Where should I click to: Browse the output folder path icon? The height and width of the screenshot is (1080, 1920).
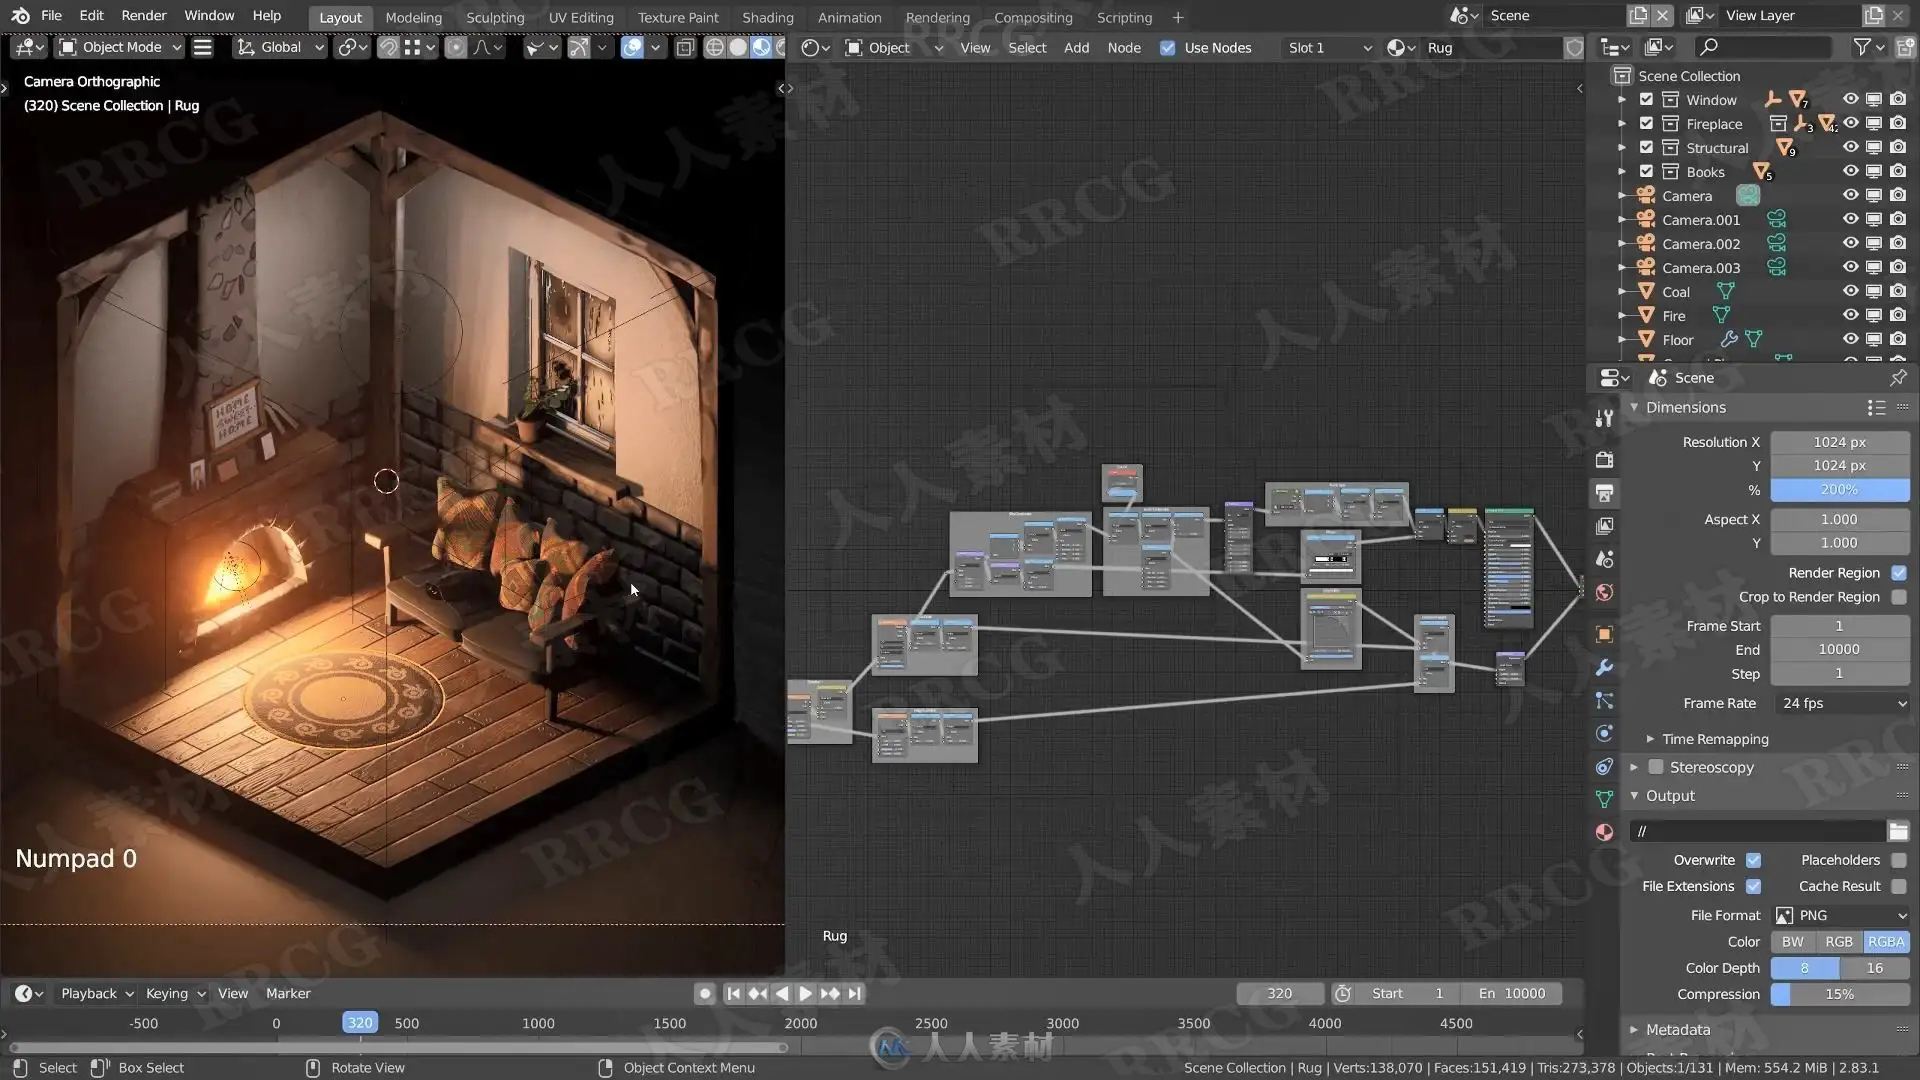[1897, 831]
